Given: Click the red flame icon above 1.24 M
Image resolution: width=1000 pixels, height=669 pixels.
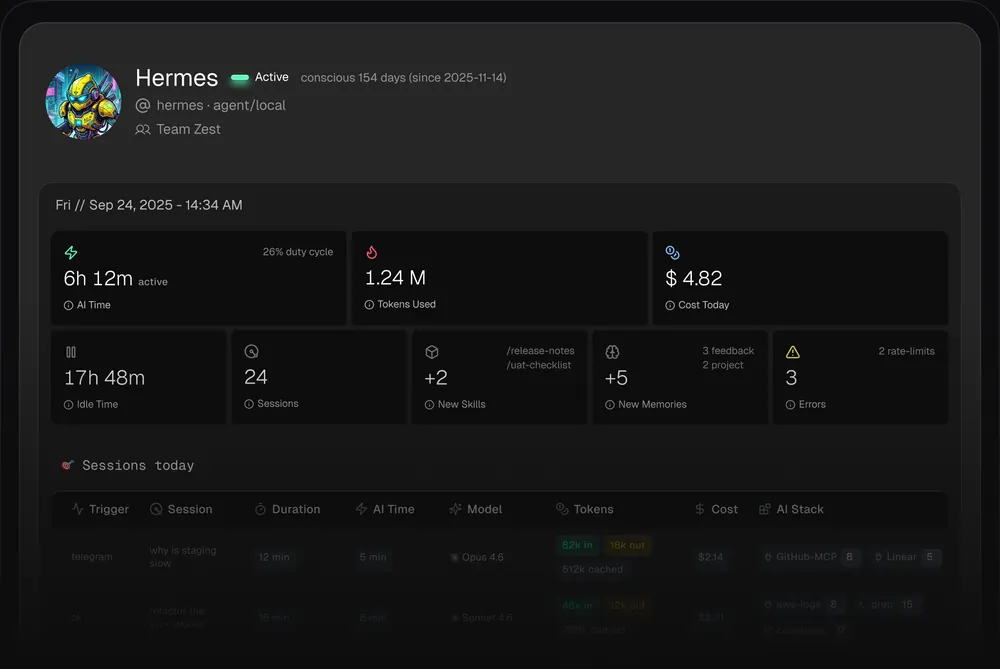Looking at the screenshot, I should (x=372, y=253).
